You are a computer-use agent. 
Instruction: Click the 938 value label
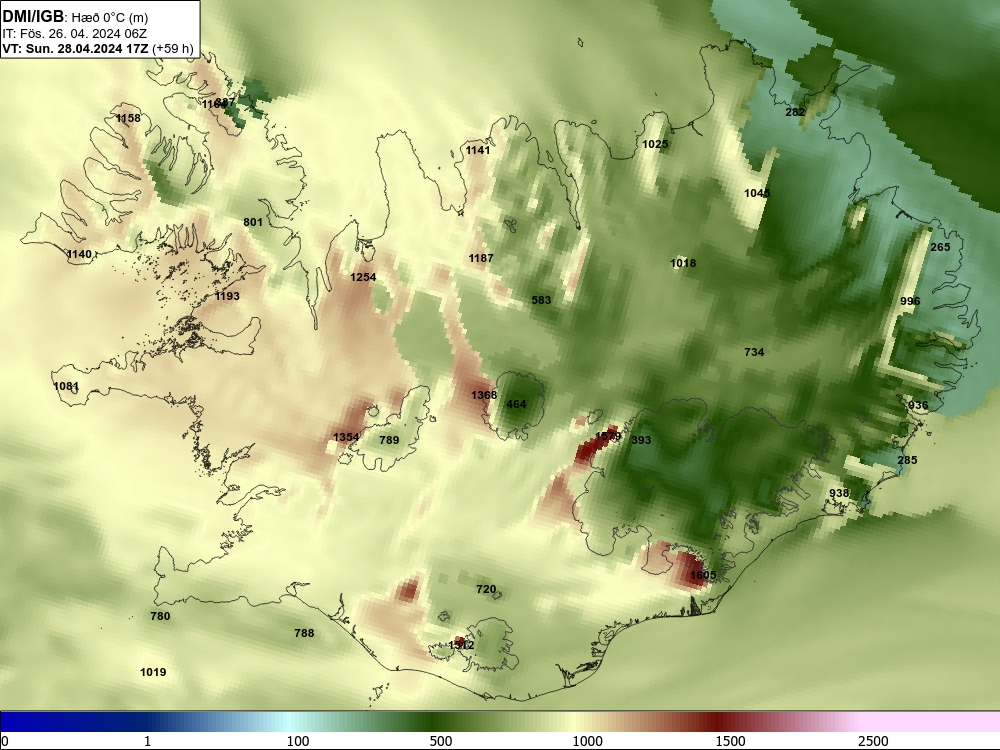(x=839, y=494)
